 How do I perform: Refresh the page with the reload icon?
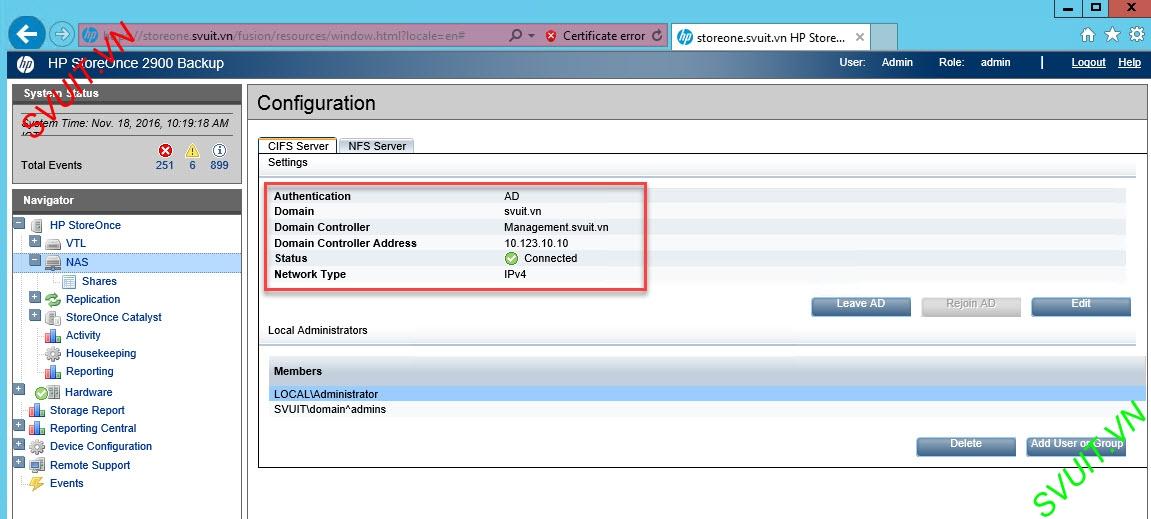point(657,35)
